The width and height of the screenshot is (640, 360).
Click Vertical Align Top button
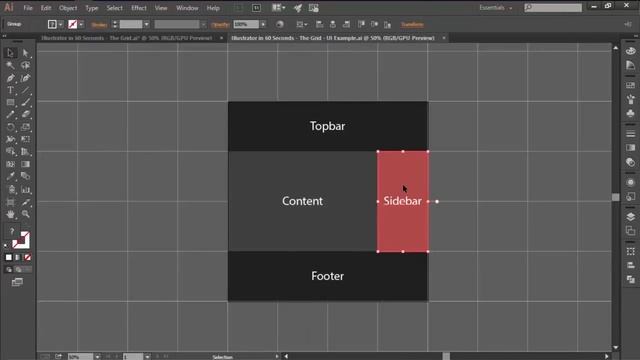361,24
